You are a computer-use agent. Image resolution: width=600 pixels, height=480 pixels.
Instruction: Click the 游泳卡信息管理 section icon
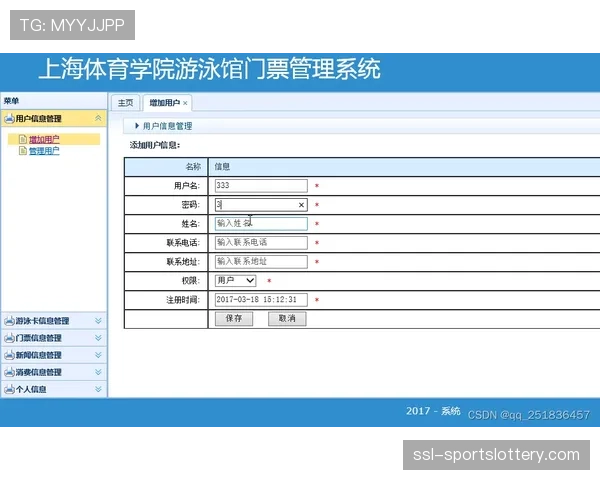coord(9,321)
